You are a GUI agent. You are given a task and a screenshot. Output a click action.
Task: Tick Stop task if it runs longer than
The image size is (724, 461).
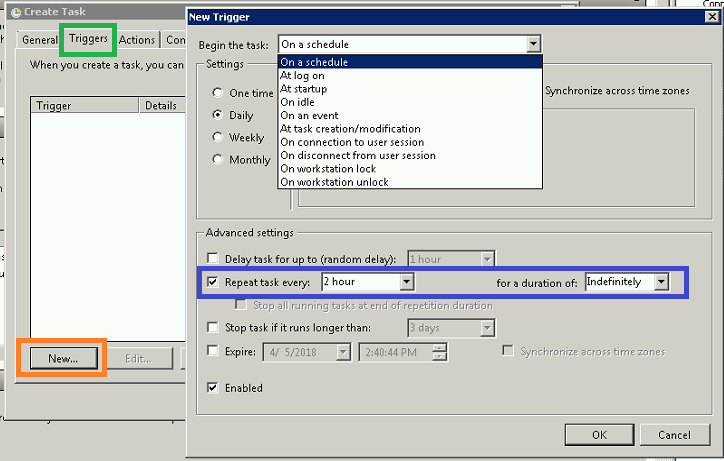213,328
